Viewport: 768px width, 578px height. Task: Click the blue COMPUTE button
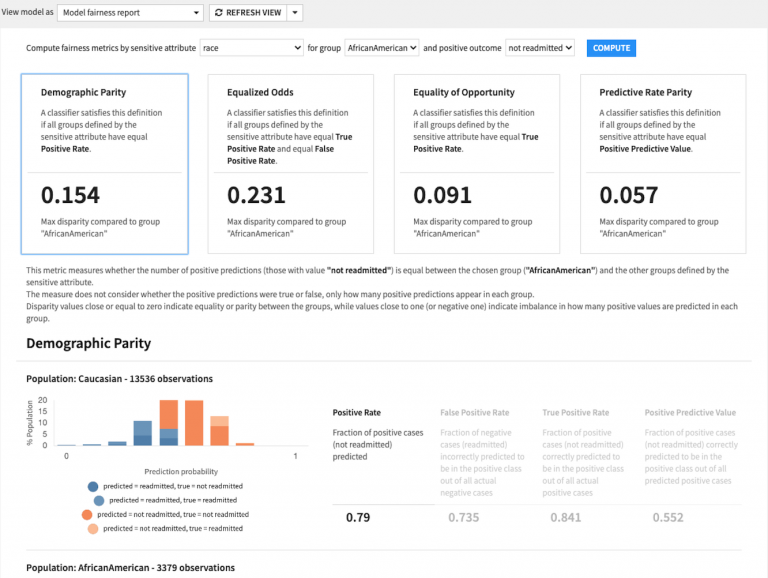tap(611, 48)
